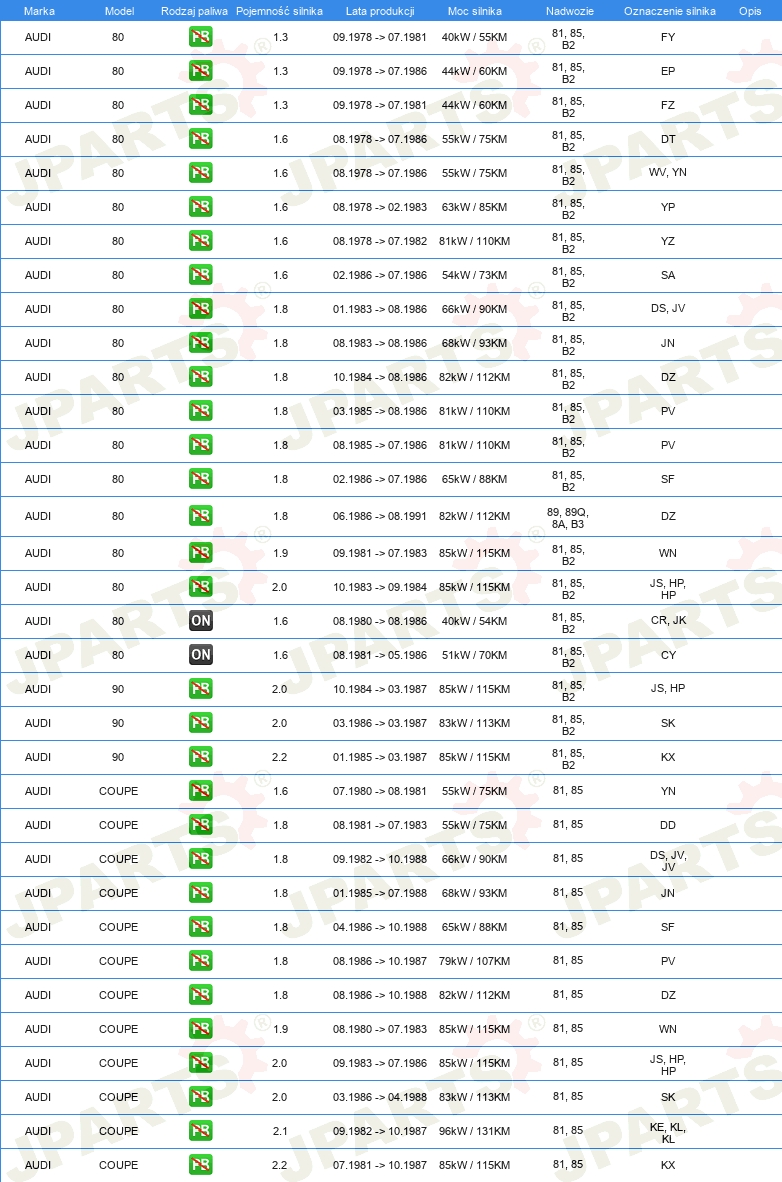Click the 83kW / 113KM cell in Audi 90 row
The image size is (782, 1182).
pos(474,722)
